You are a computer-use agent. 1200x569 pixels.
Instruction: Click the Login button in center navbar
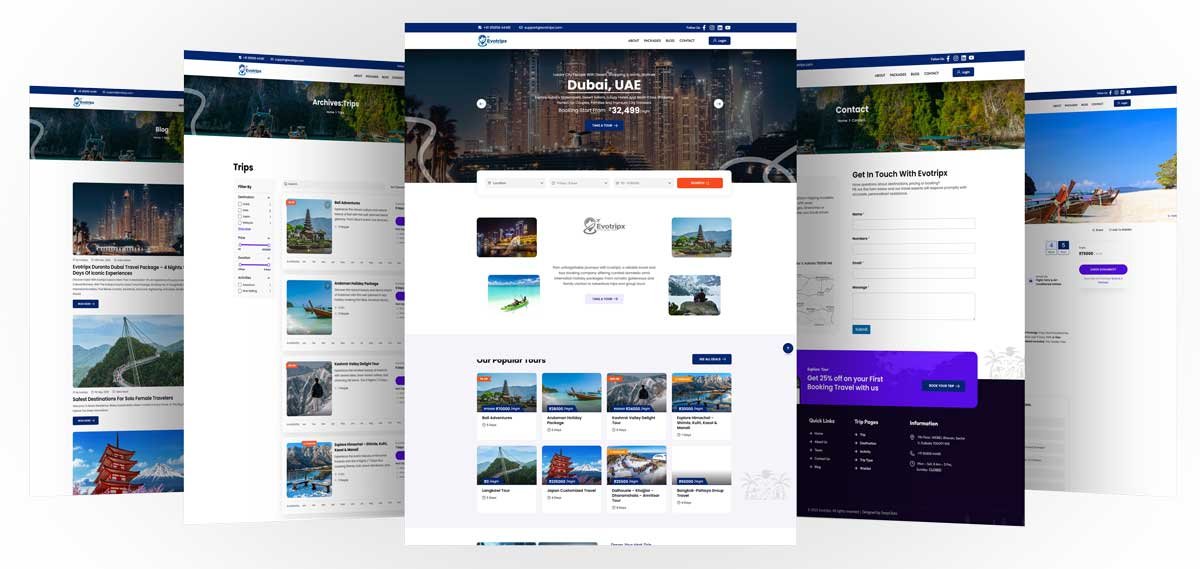click(719, 41)
